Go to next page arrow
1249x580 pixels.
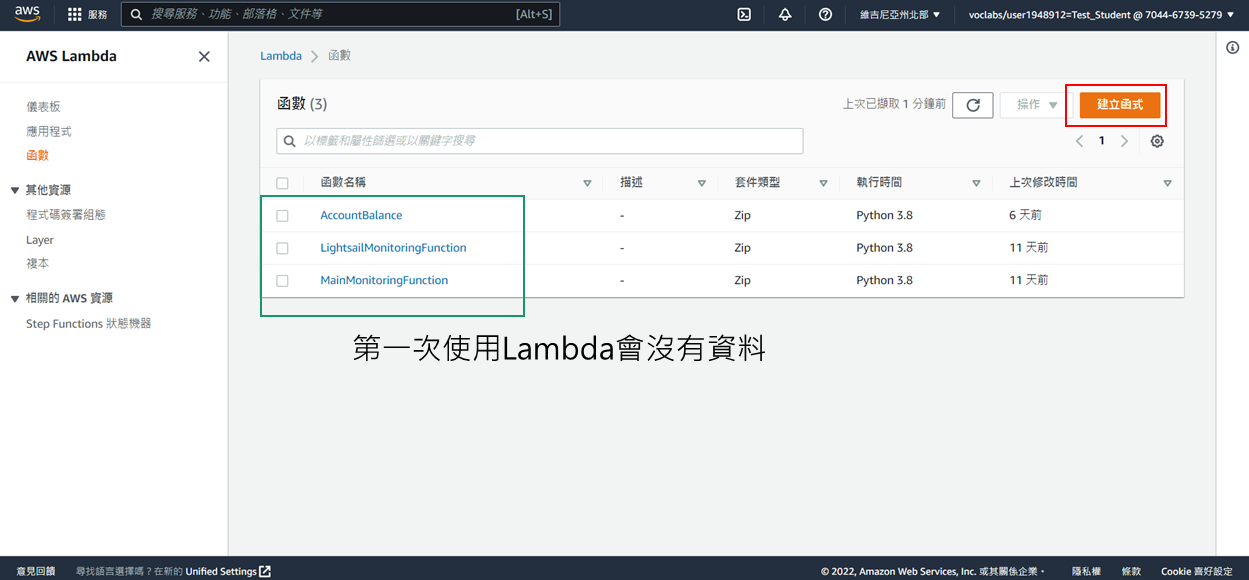(x=1124, y=141)
